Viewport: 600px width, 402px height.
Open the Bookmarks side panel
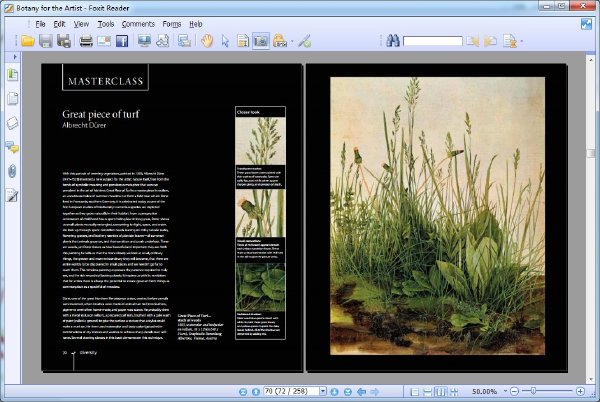(13, 74)
